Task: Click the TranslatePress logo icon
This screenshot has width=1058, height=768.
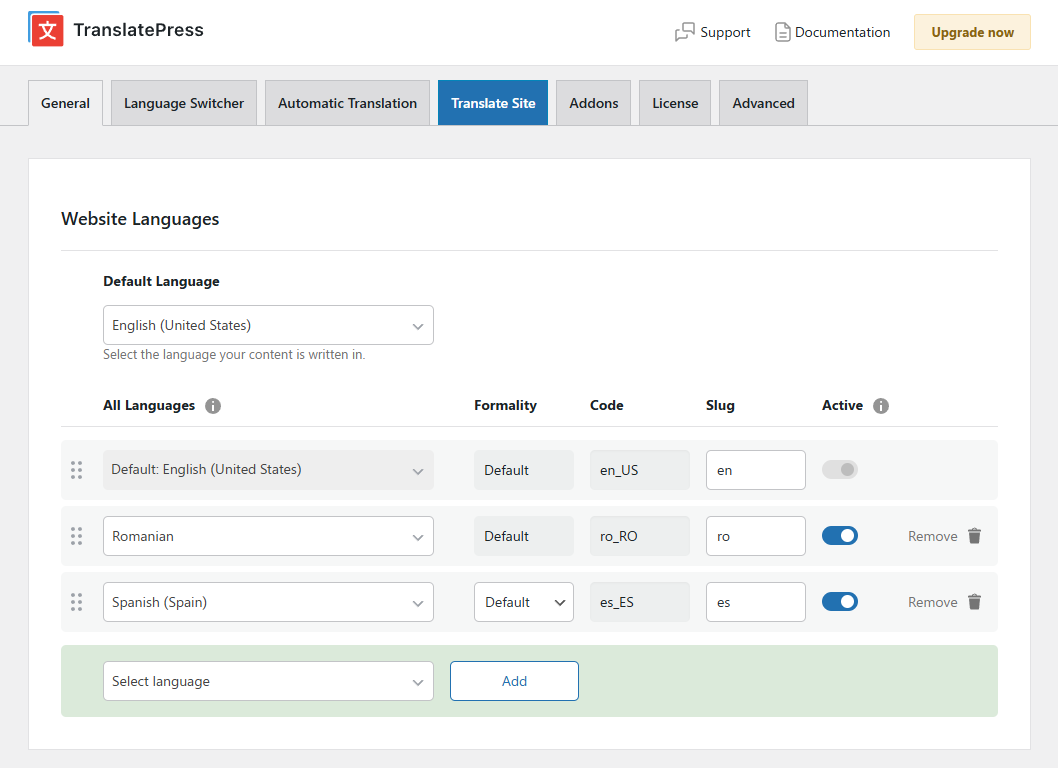Action: coord(46,30)
